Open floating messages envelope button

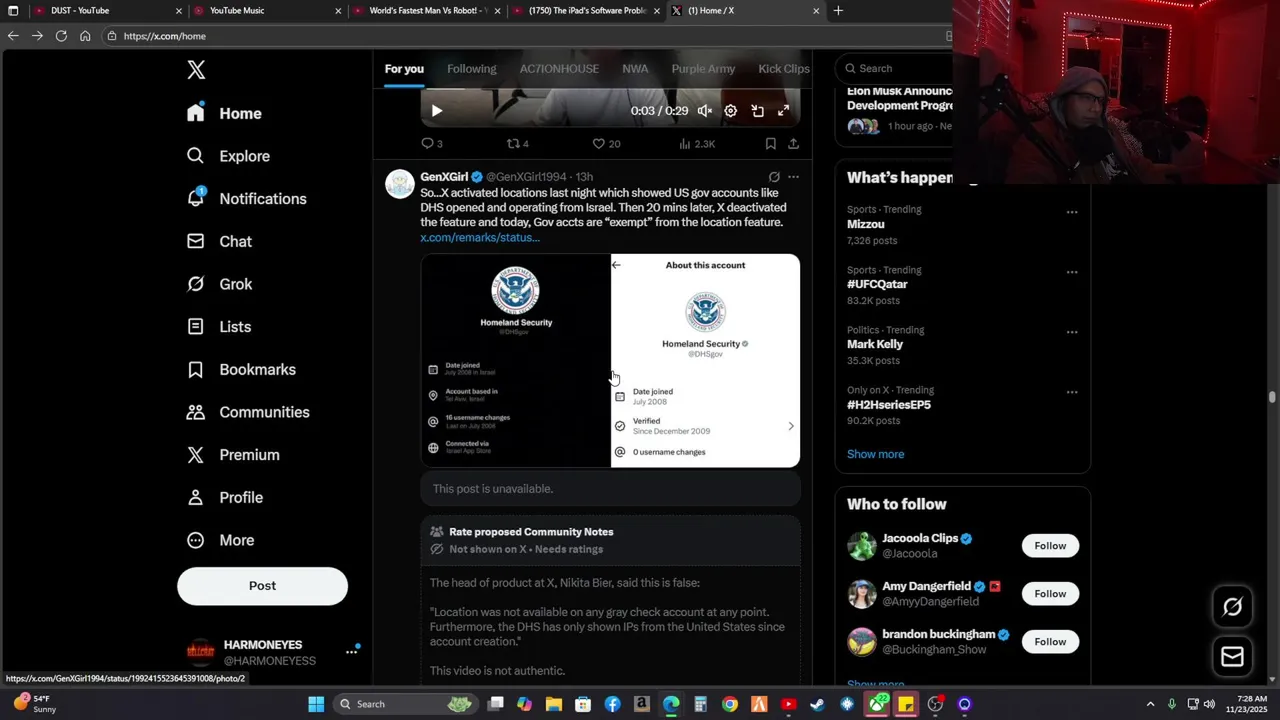pos(1232,657)
